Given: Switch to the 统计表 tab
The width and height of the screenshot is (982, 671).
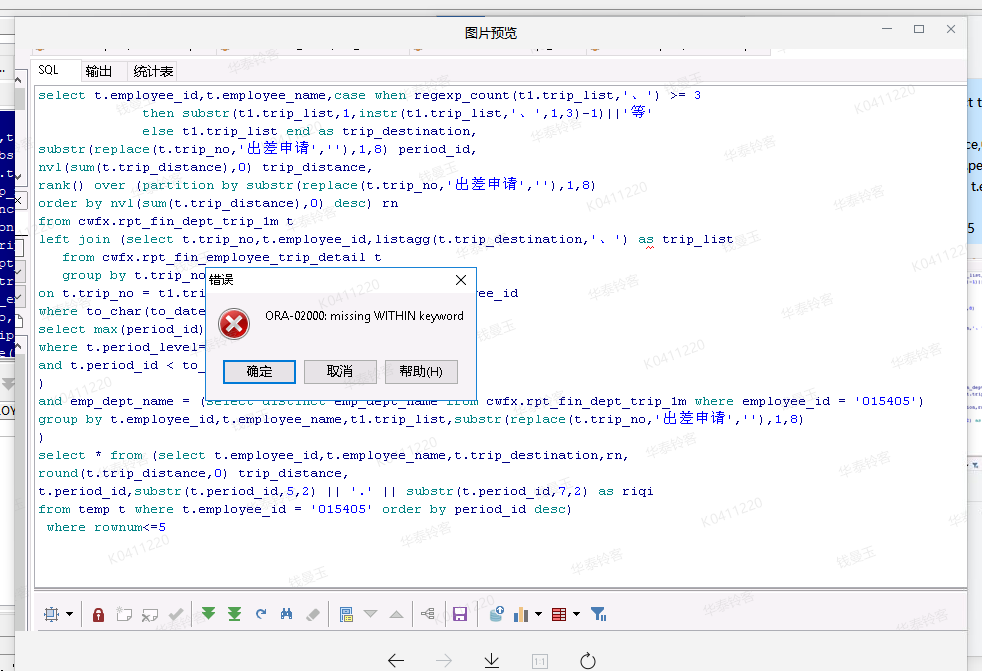Looking at the screenshot, I should (x=153, y=71).
